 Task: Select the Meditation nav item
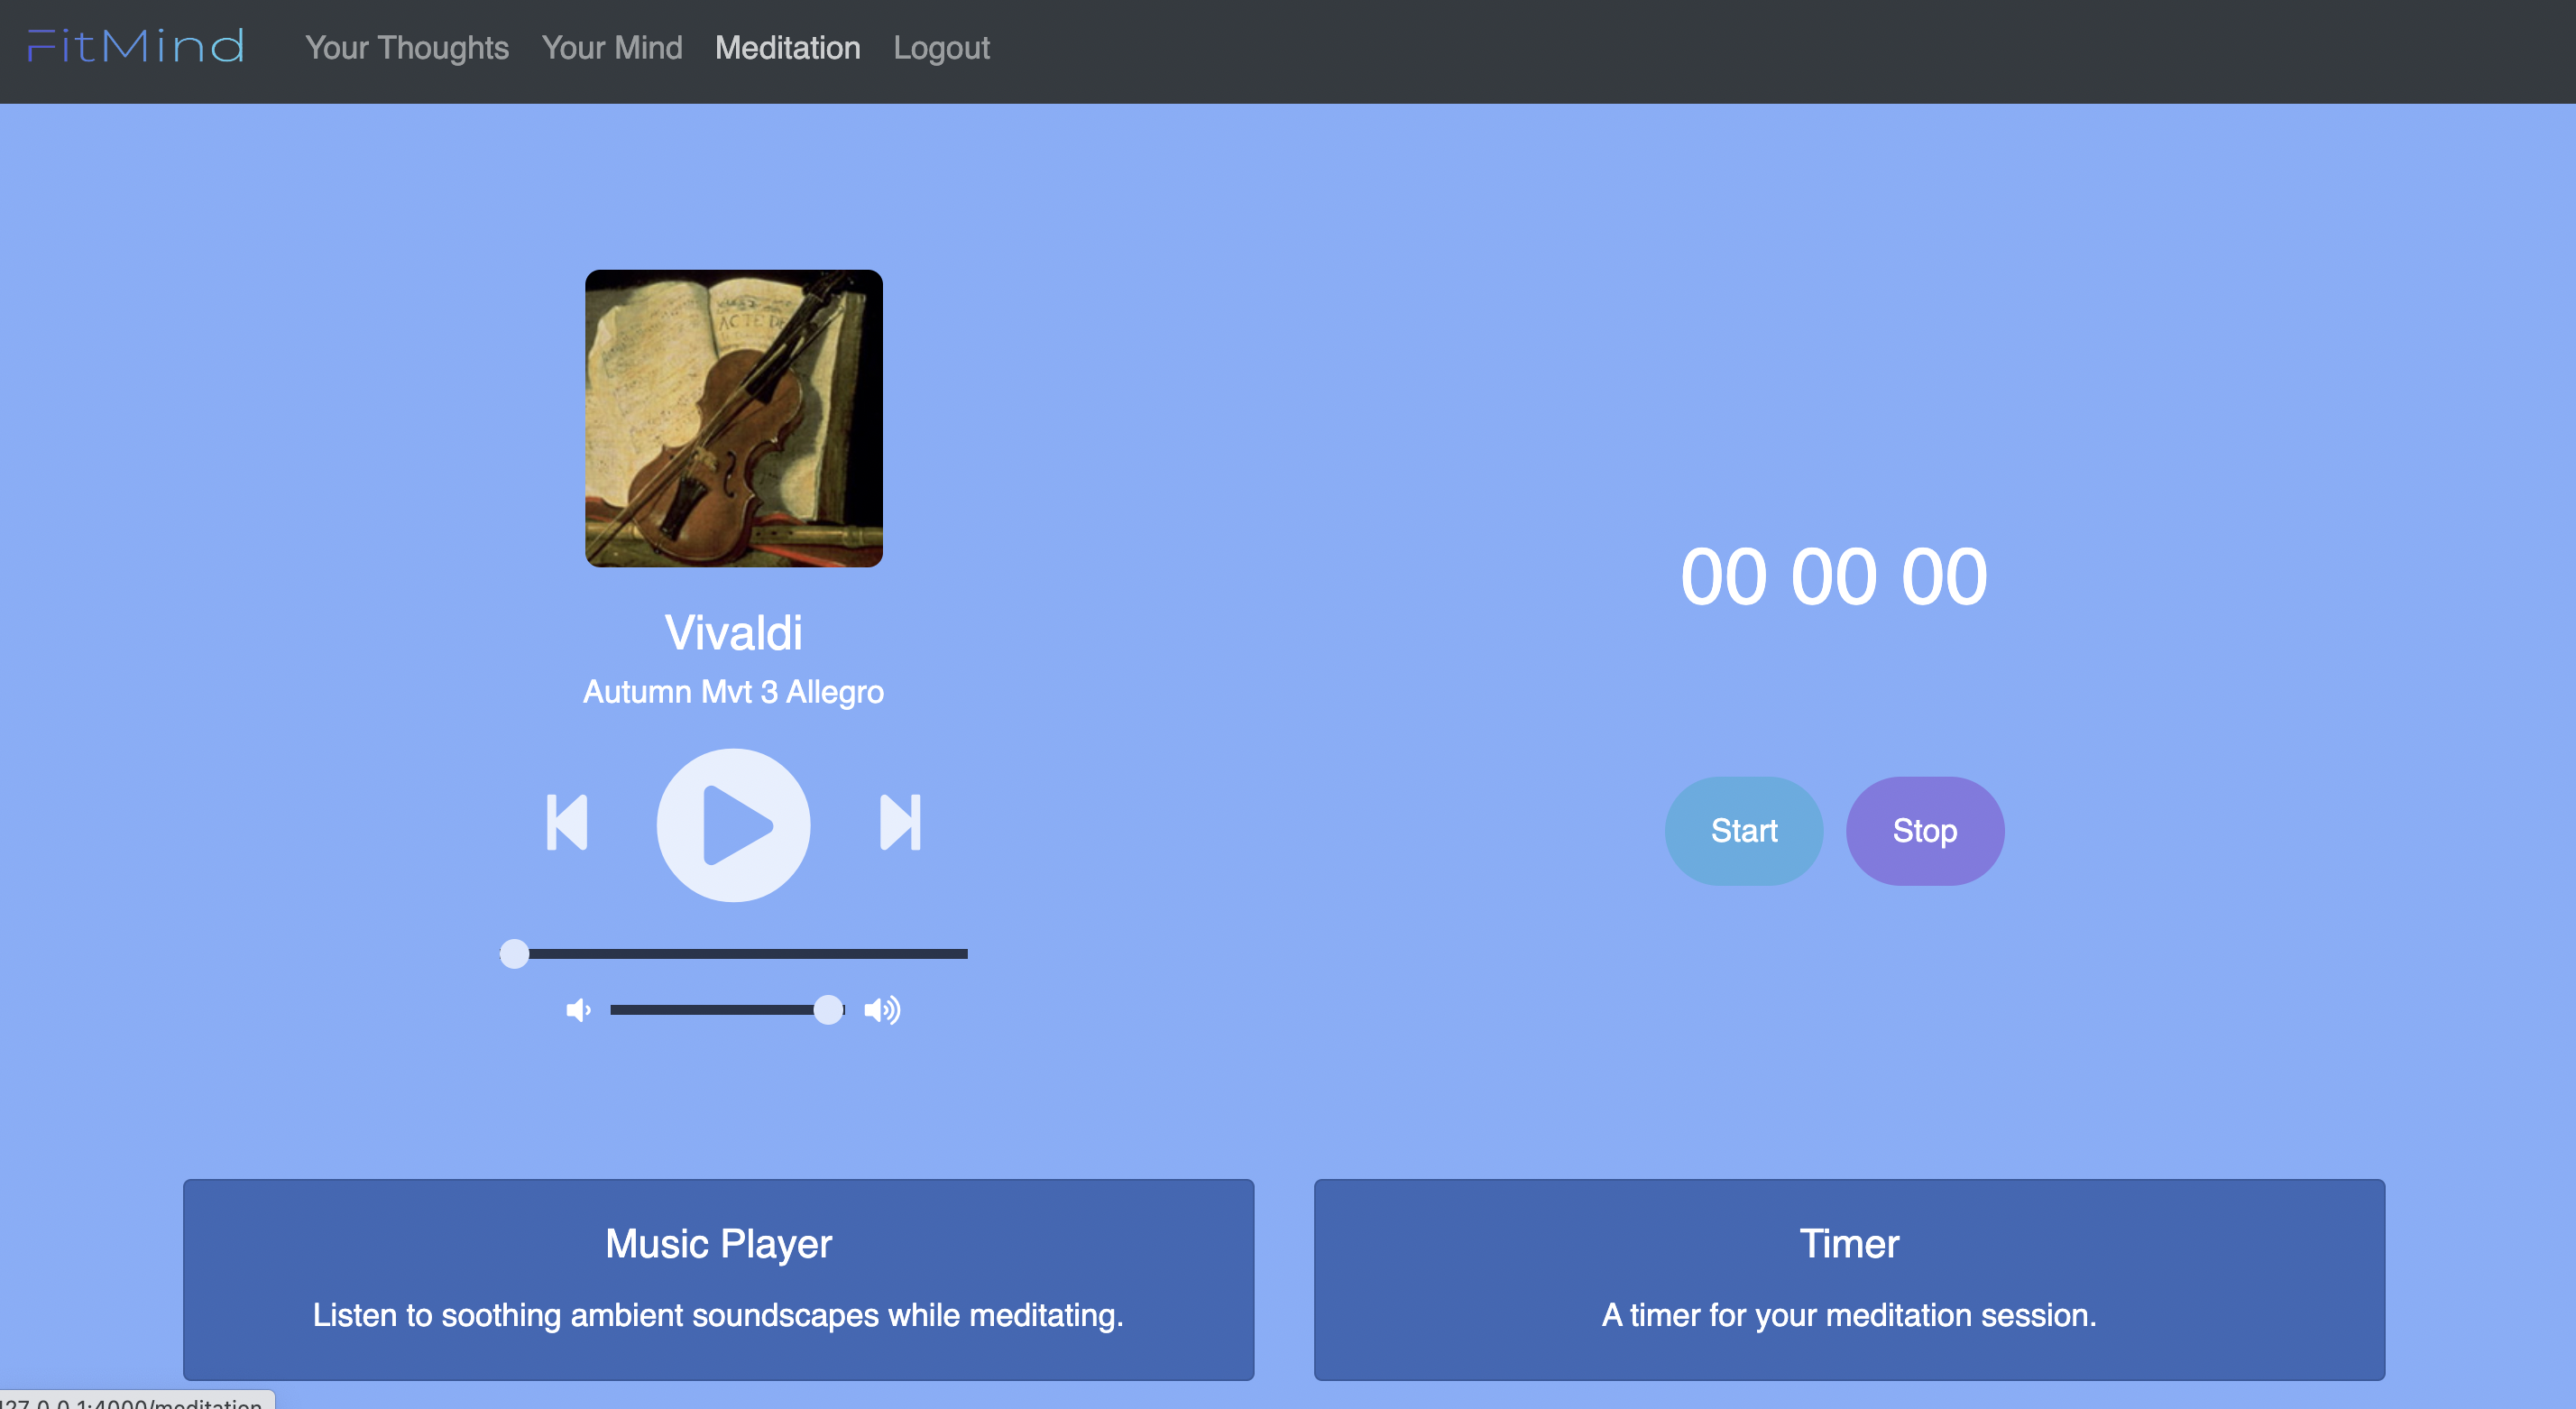coord(787,48)
